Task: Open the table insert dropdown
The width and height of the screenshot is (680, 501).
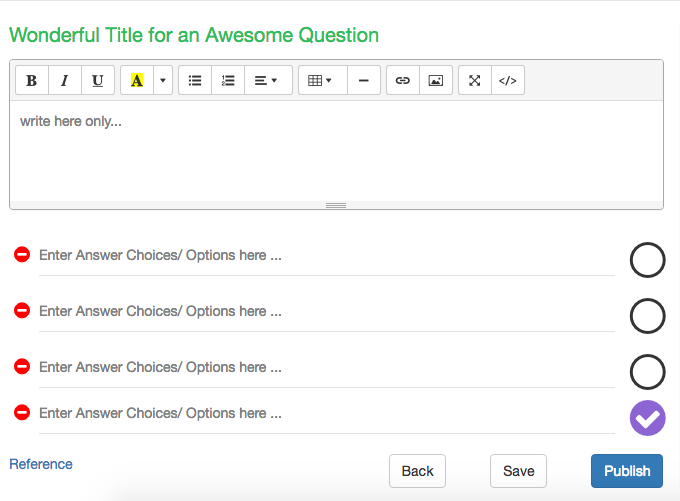Action: pyautogui.click(x=321, y=81)
